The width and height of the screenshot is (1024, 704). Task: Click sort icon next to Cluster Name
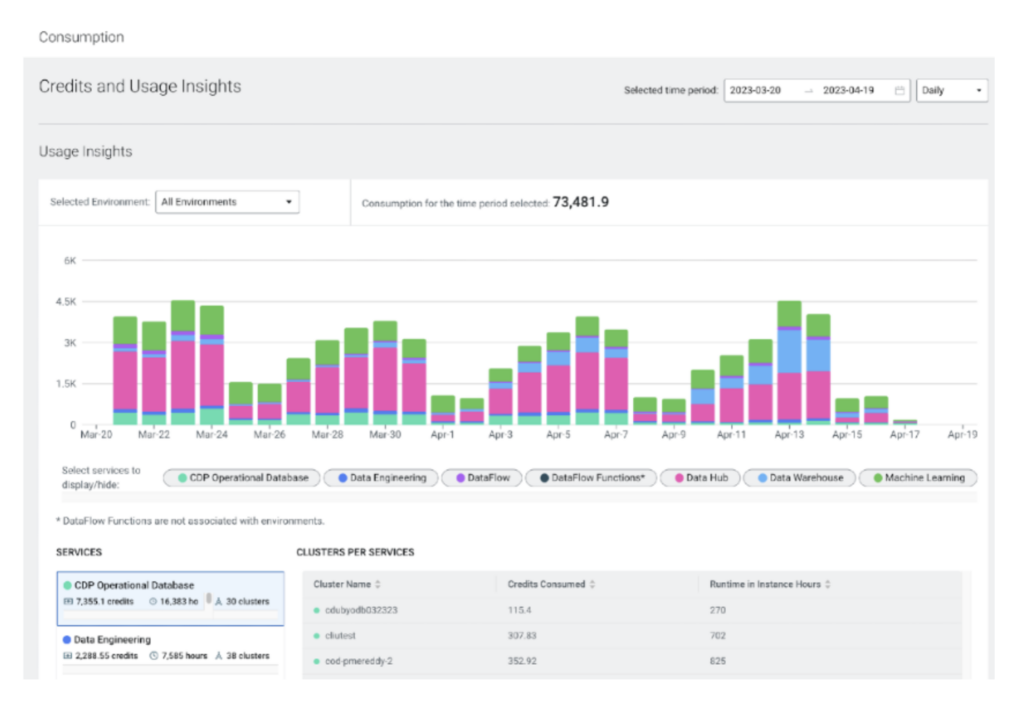377,584
